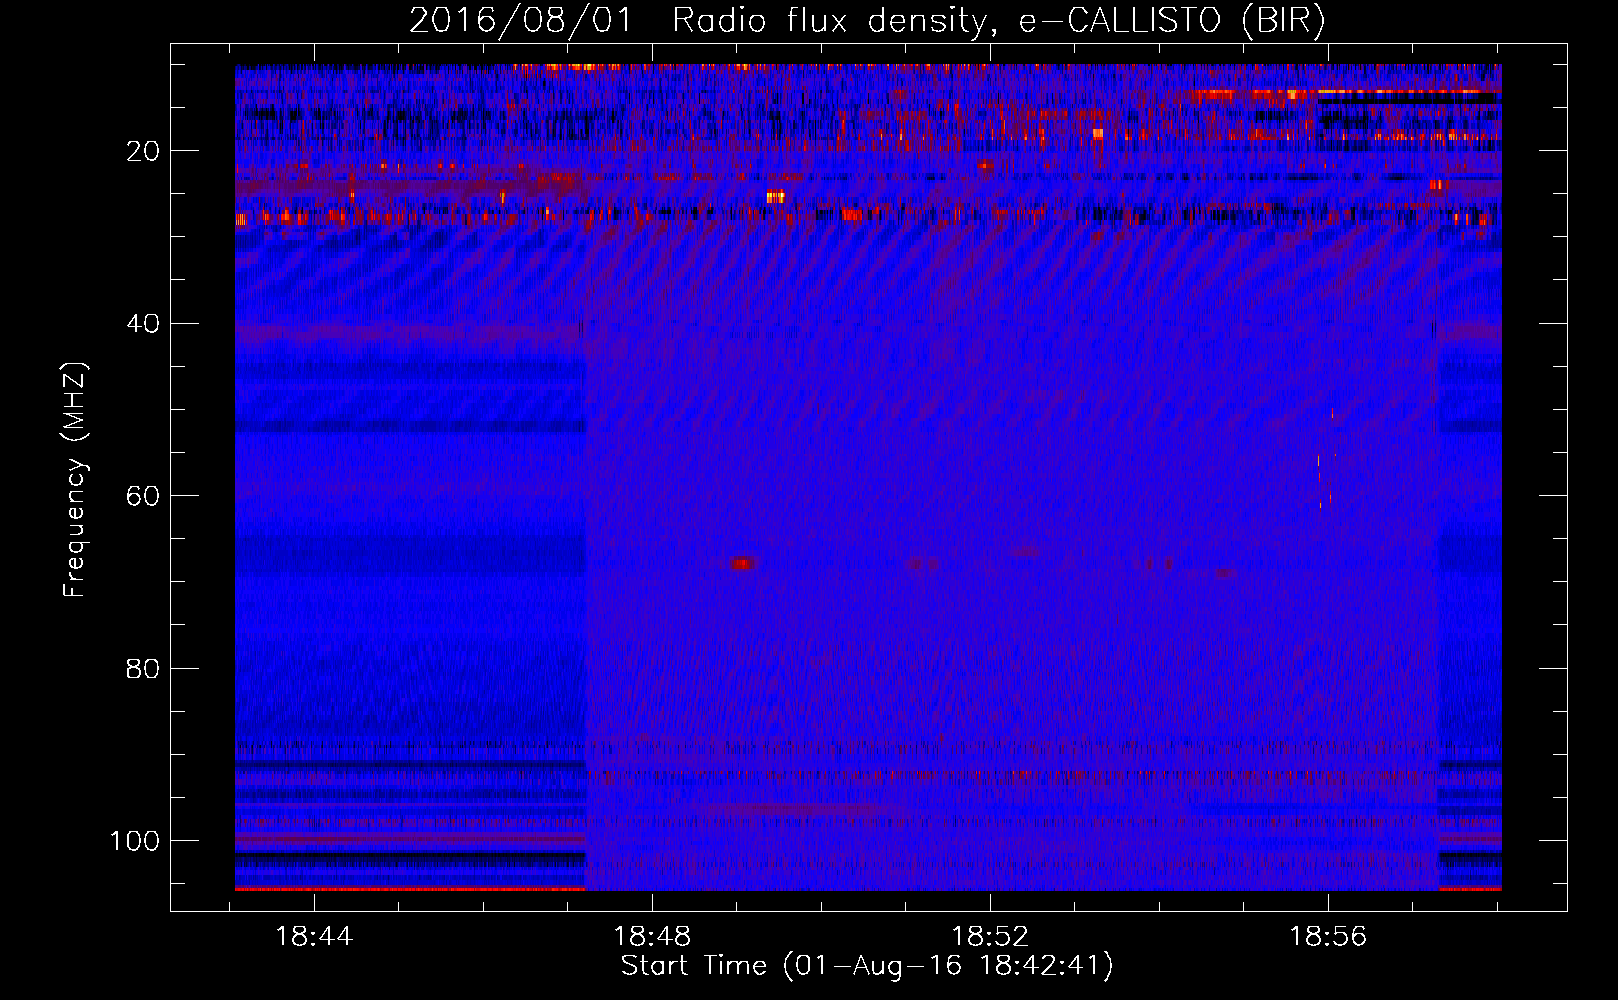Click the plot title 'Radio flux density, e-CALLISTO (BIR)'

tap(998, 20)
